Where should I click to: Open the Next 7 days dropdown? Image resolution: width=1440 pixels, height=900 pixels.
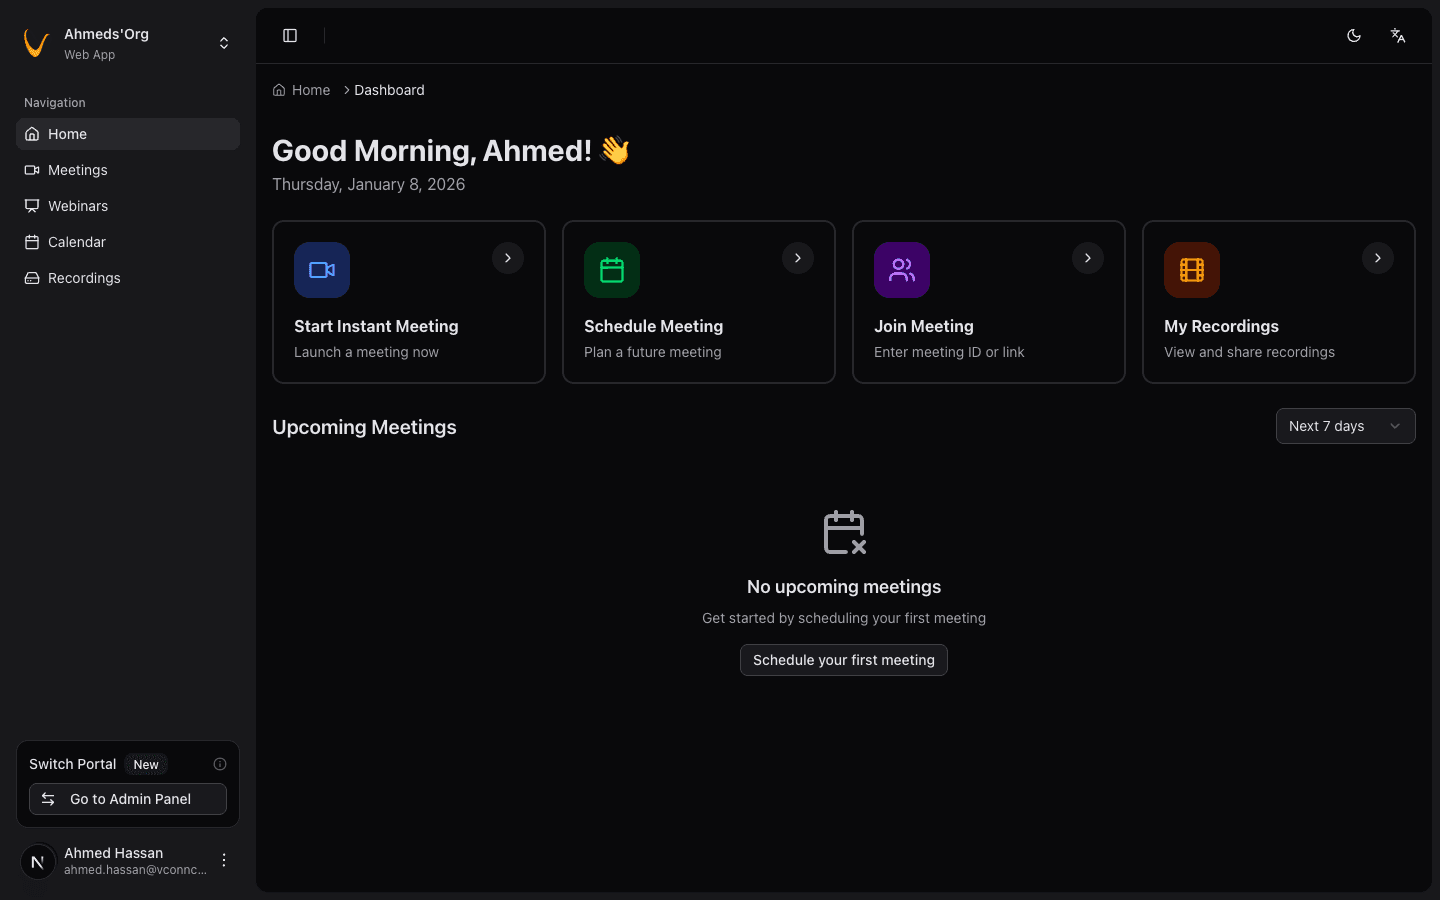pos(1346,426)
